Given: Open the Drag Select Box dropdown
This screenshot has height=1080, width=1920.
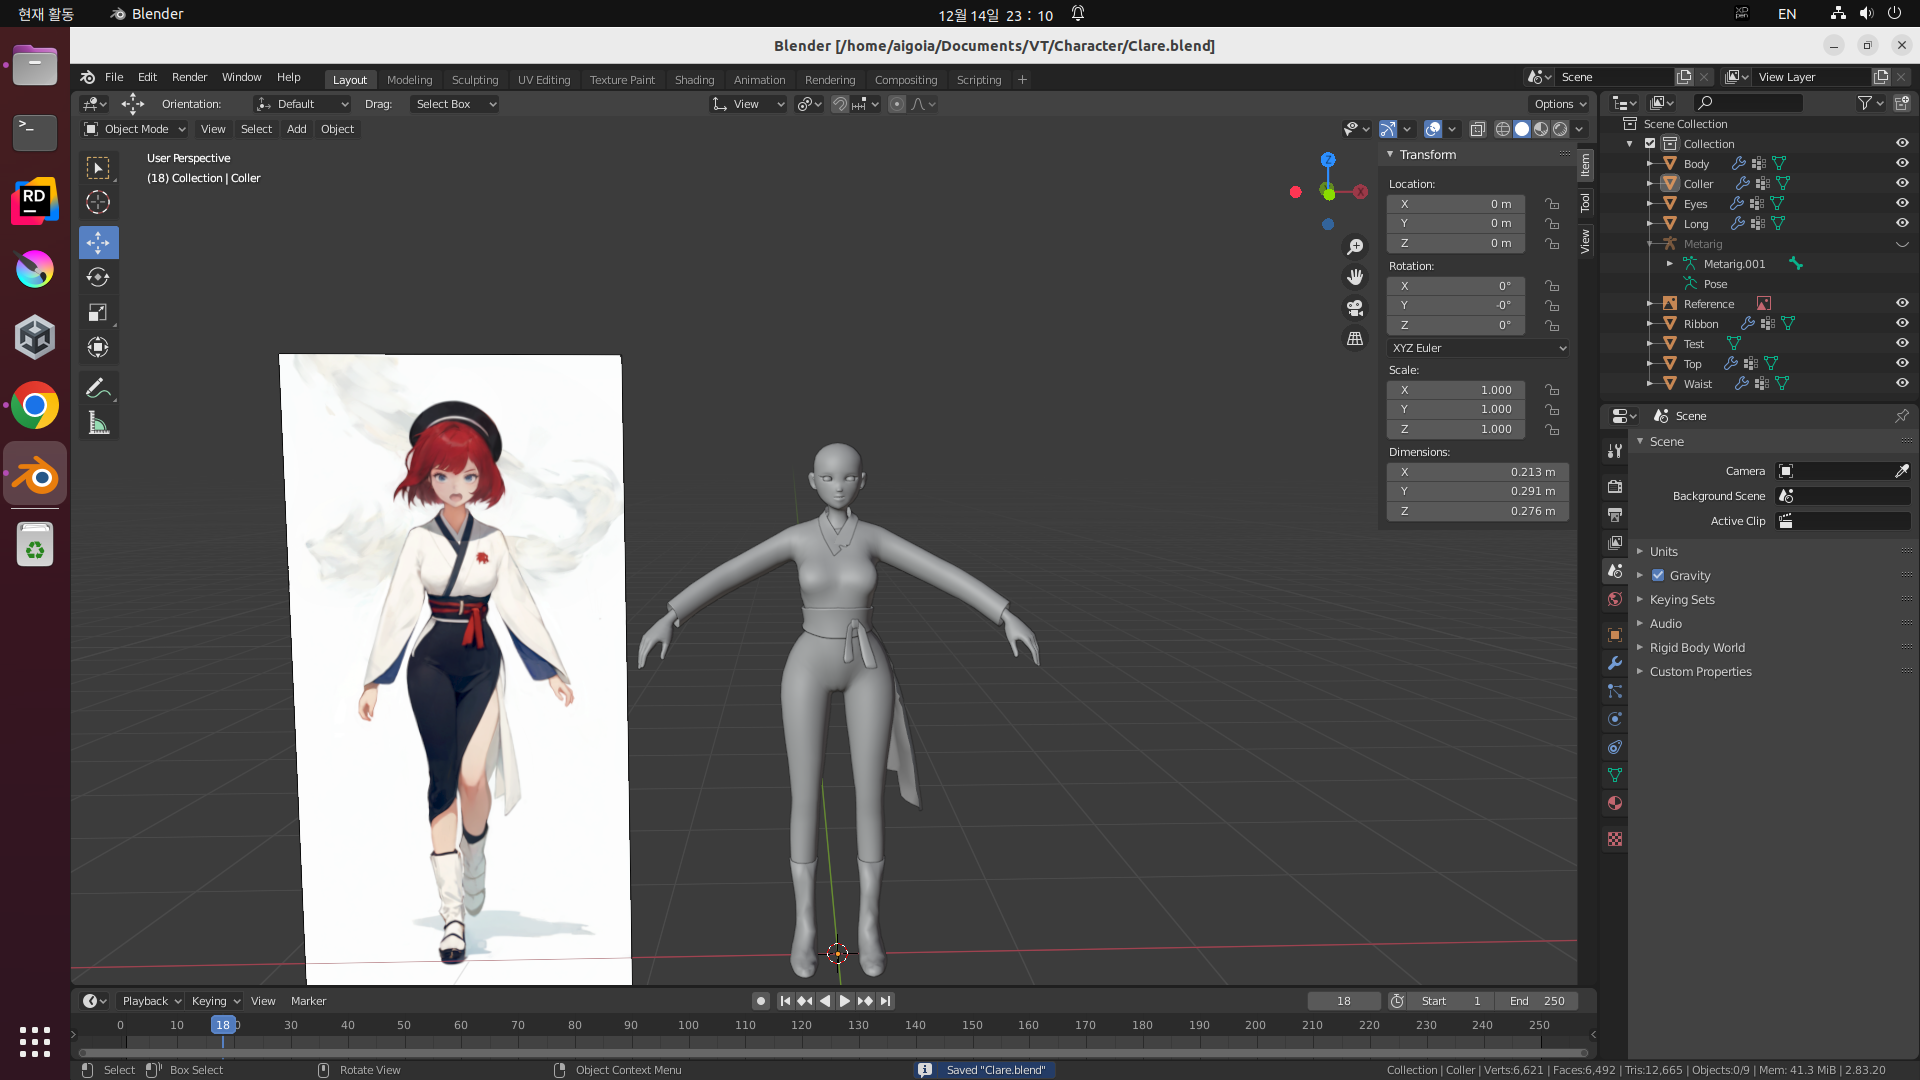Looking at the screenshot, I should pos(454,104).
